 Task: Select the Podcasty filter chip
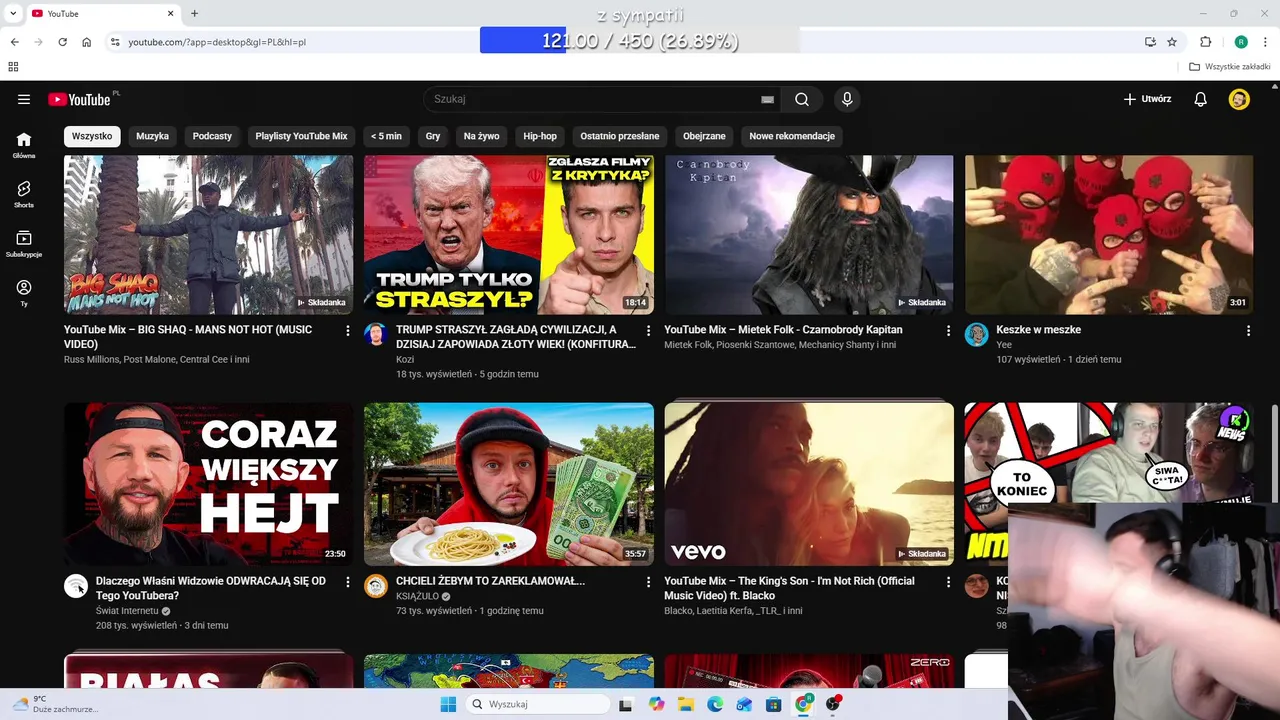pos(212,136)
